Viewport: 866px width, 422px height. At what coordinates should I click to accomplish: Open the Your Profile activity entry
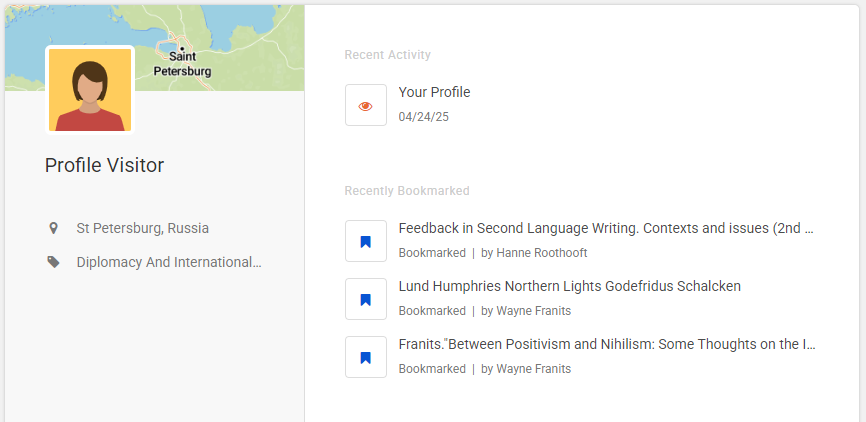(x=434, y=92)
